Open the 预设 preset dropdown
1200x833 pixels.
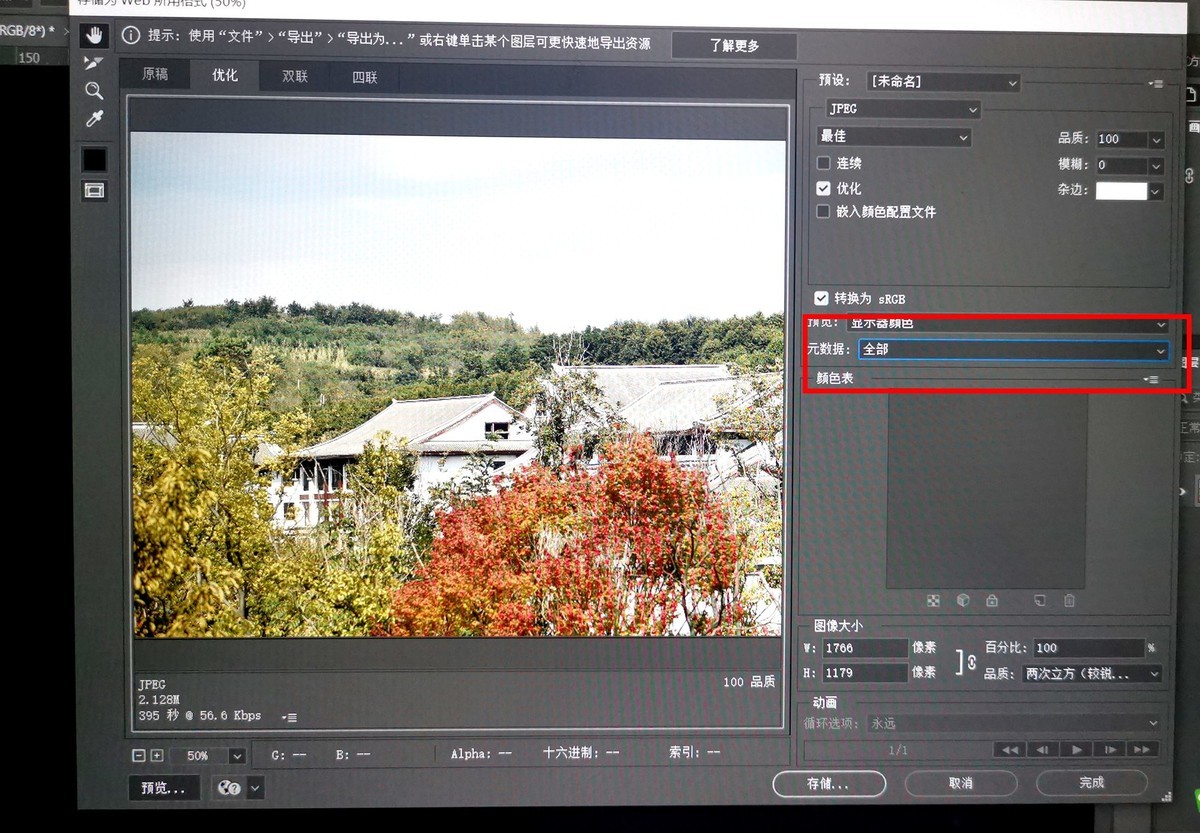942,82
